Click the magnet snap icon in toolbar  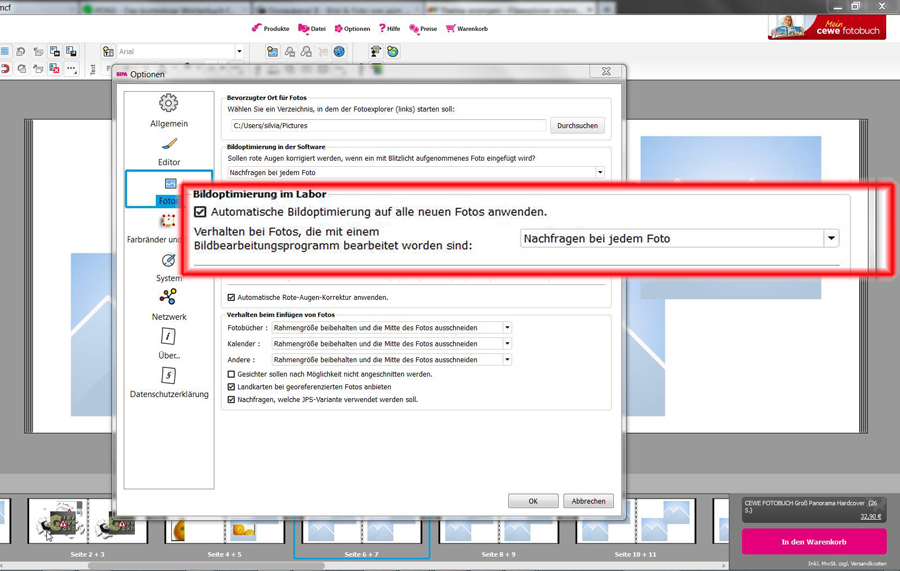click(5, 69)
